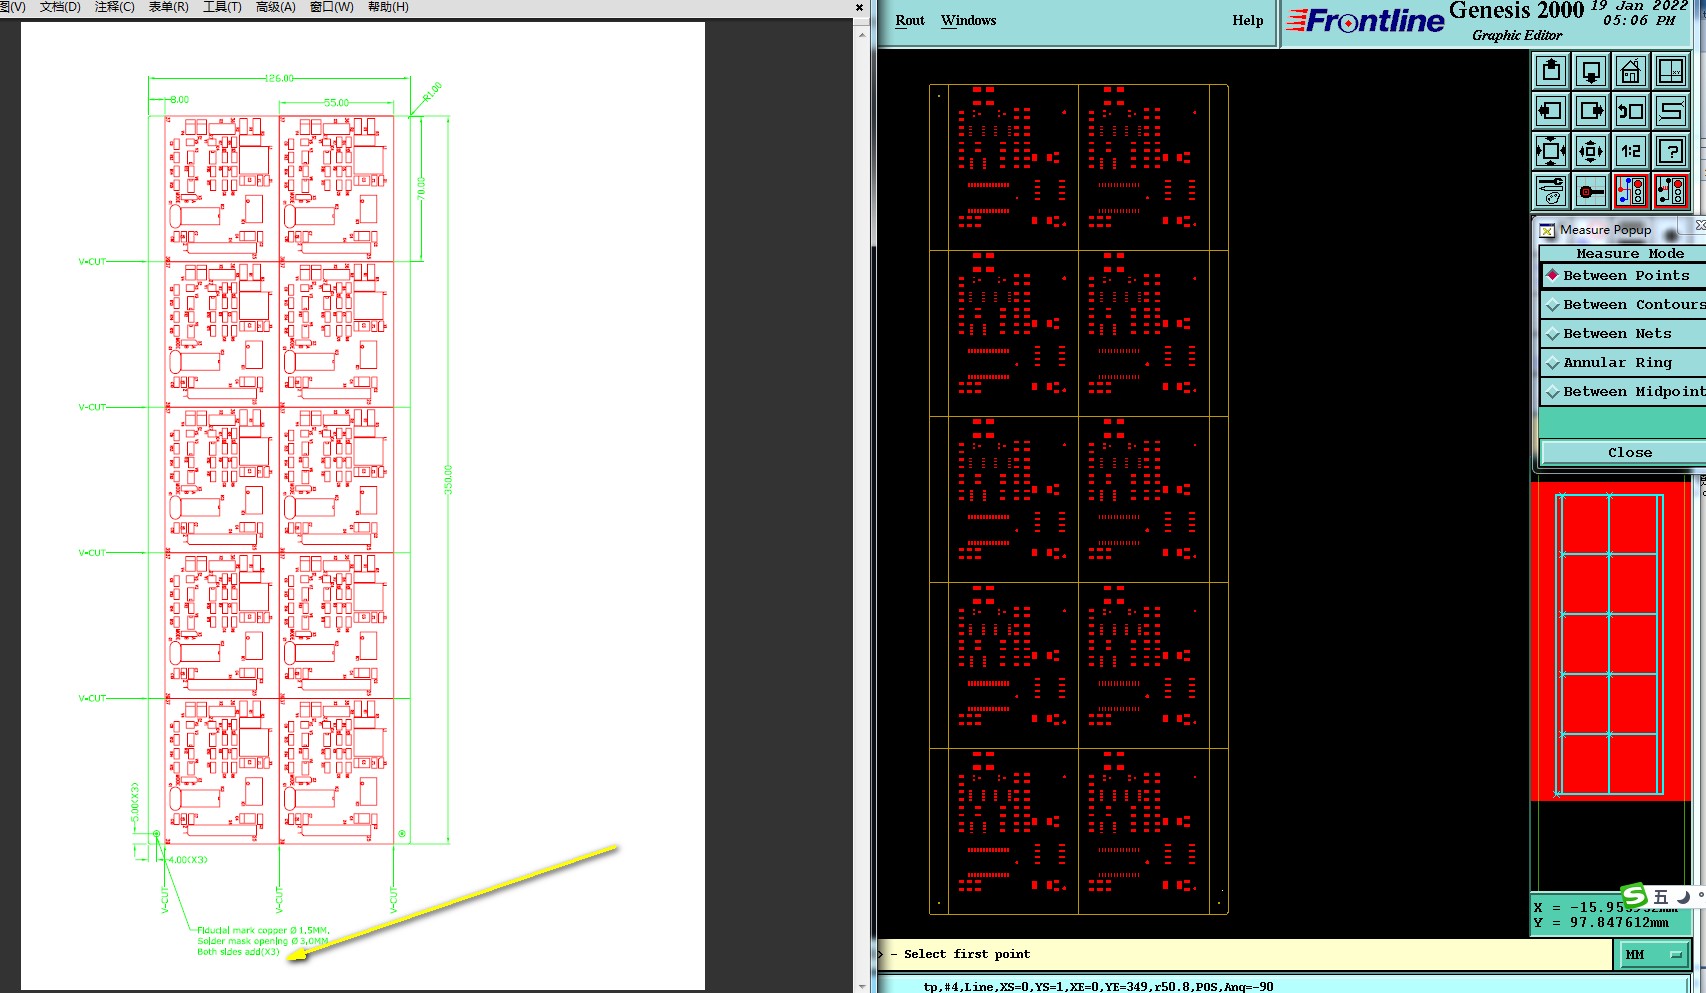Close the PDF document tab with X
Viewport: 1706px width, 993px height.
click(x=859, y=7)
